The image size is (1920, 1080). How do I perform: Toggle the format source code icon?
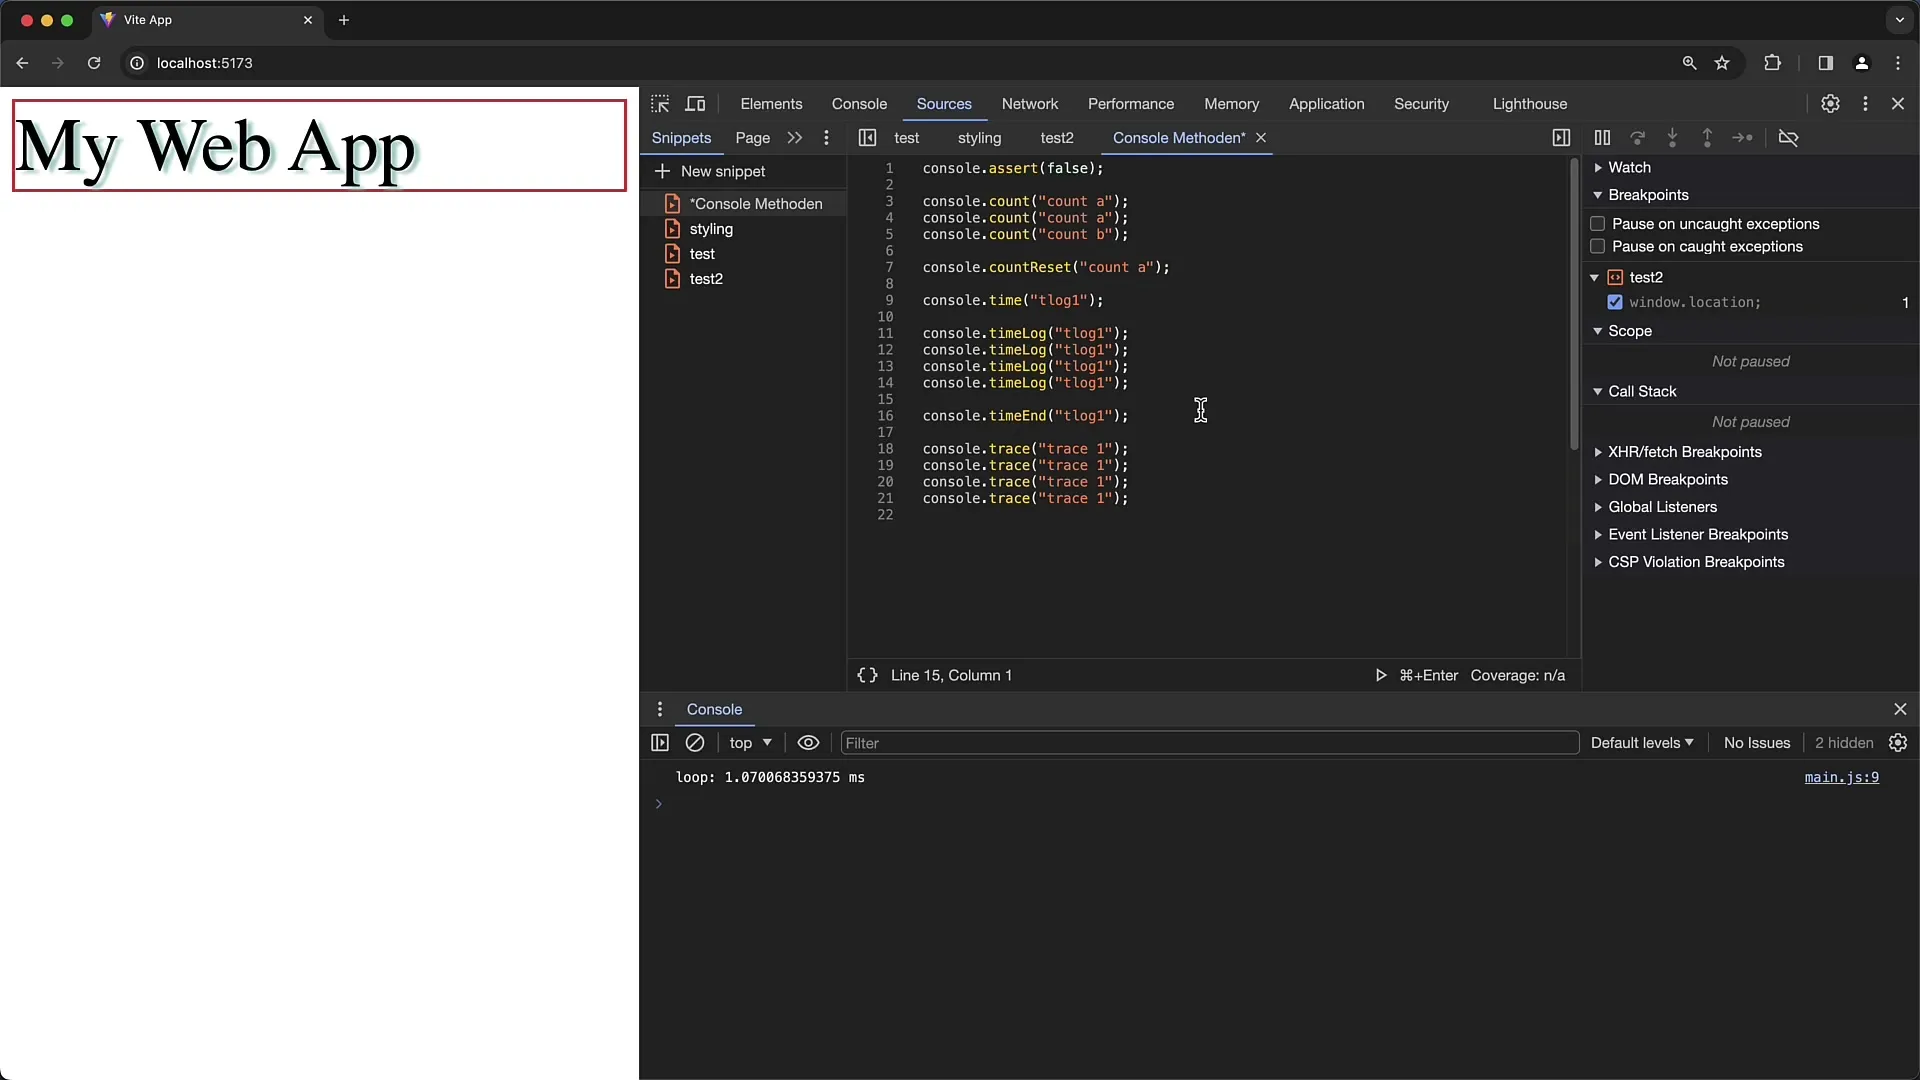tap(866, 675)
